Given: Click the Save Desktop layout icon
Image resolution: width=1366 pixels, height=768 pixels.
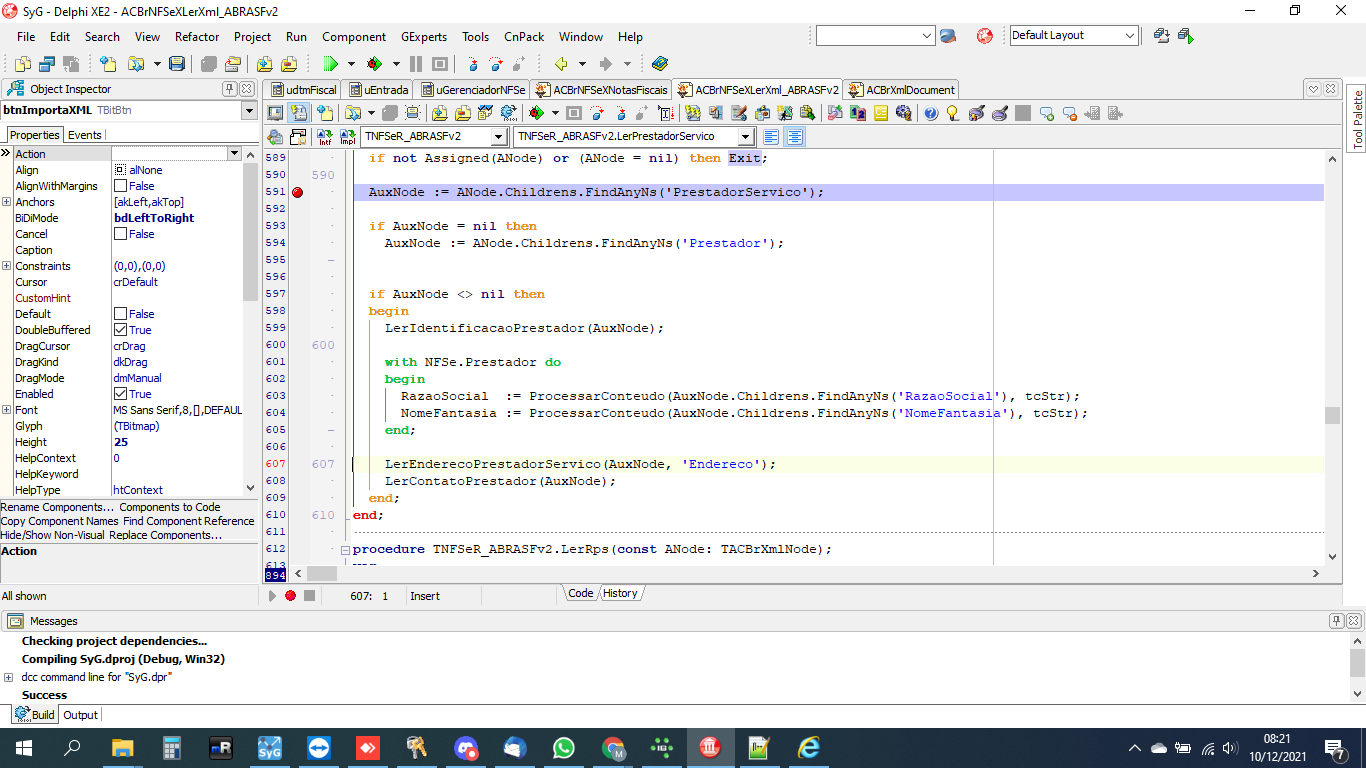Looking at the screenshot, I should [x=1162, y=36].
